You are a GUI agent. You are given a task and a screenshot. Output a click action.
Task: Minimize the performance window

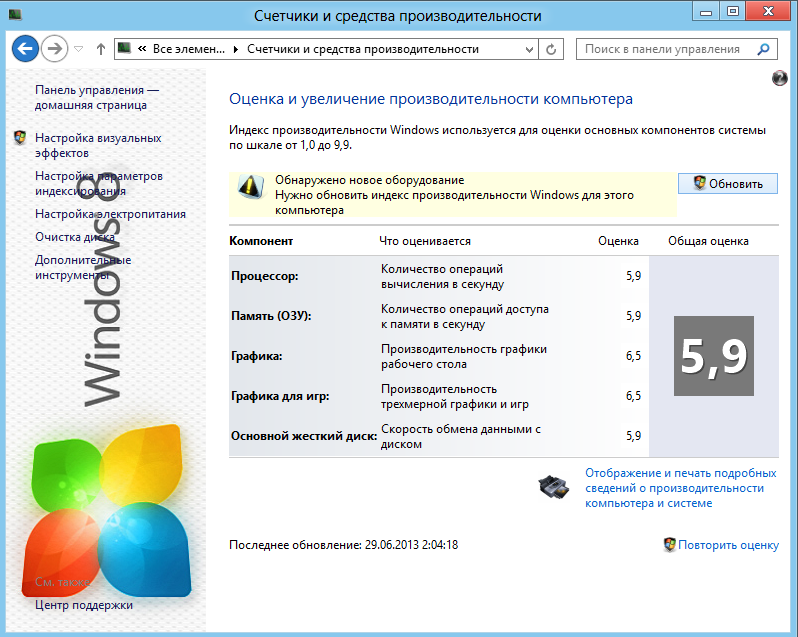[x=706, y=11]
